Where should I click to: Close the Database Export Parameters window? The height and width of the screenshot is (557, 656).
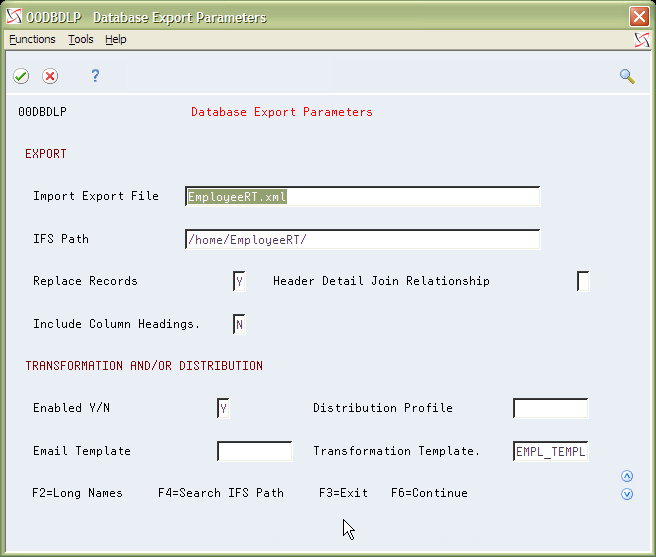coord(639,17)
